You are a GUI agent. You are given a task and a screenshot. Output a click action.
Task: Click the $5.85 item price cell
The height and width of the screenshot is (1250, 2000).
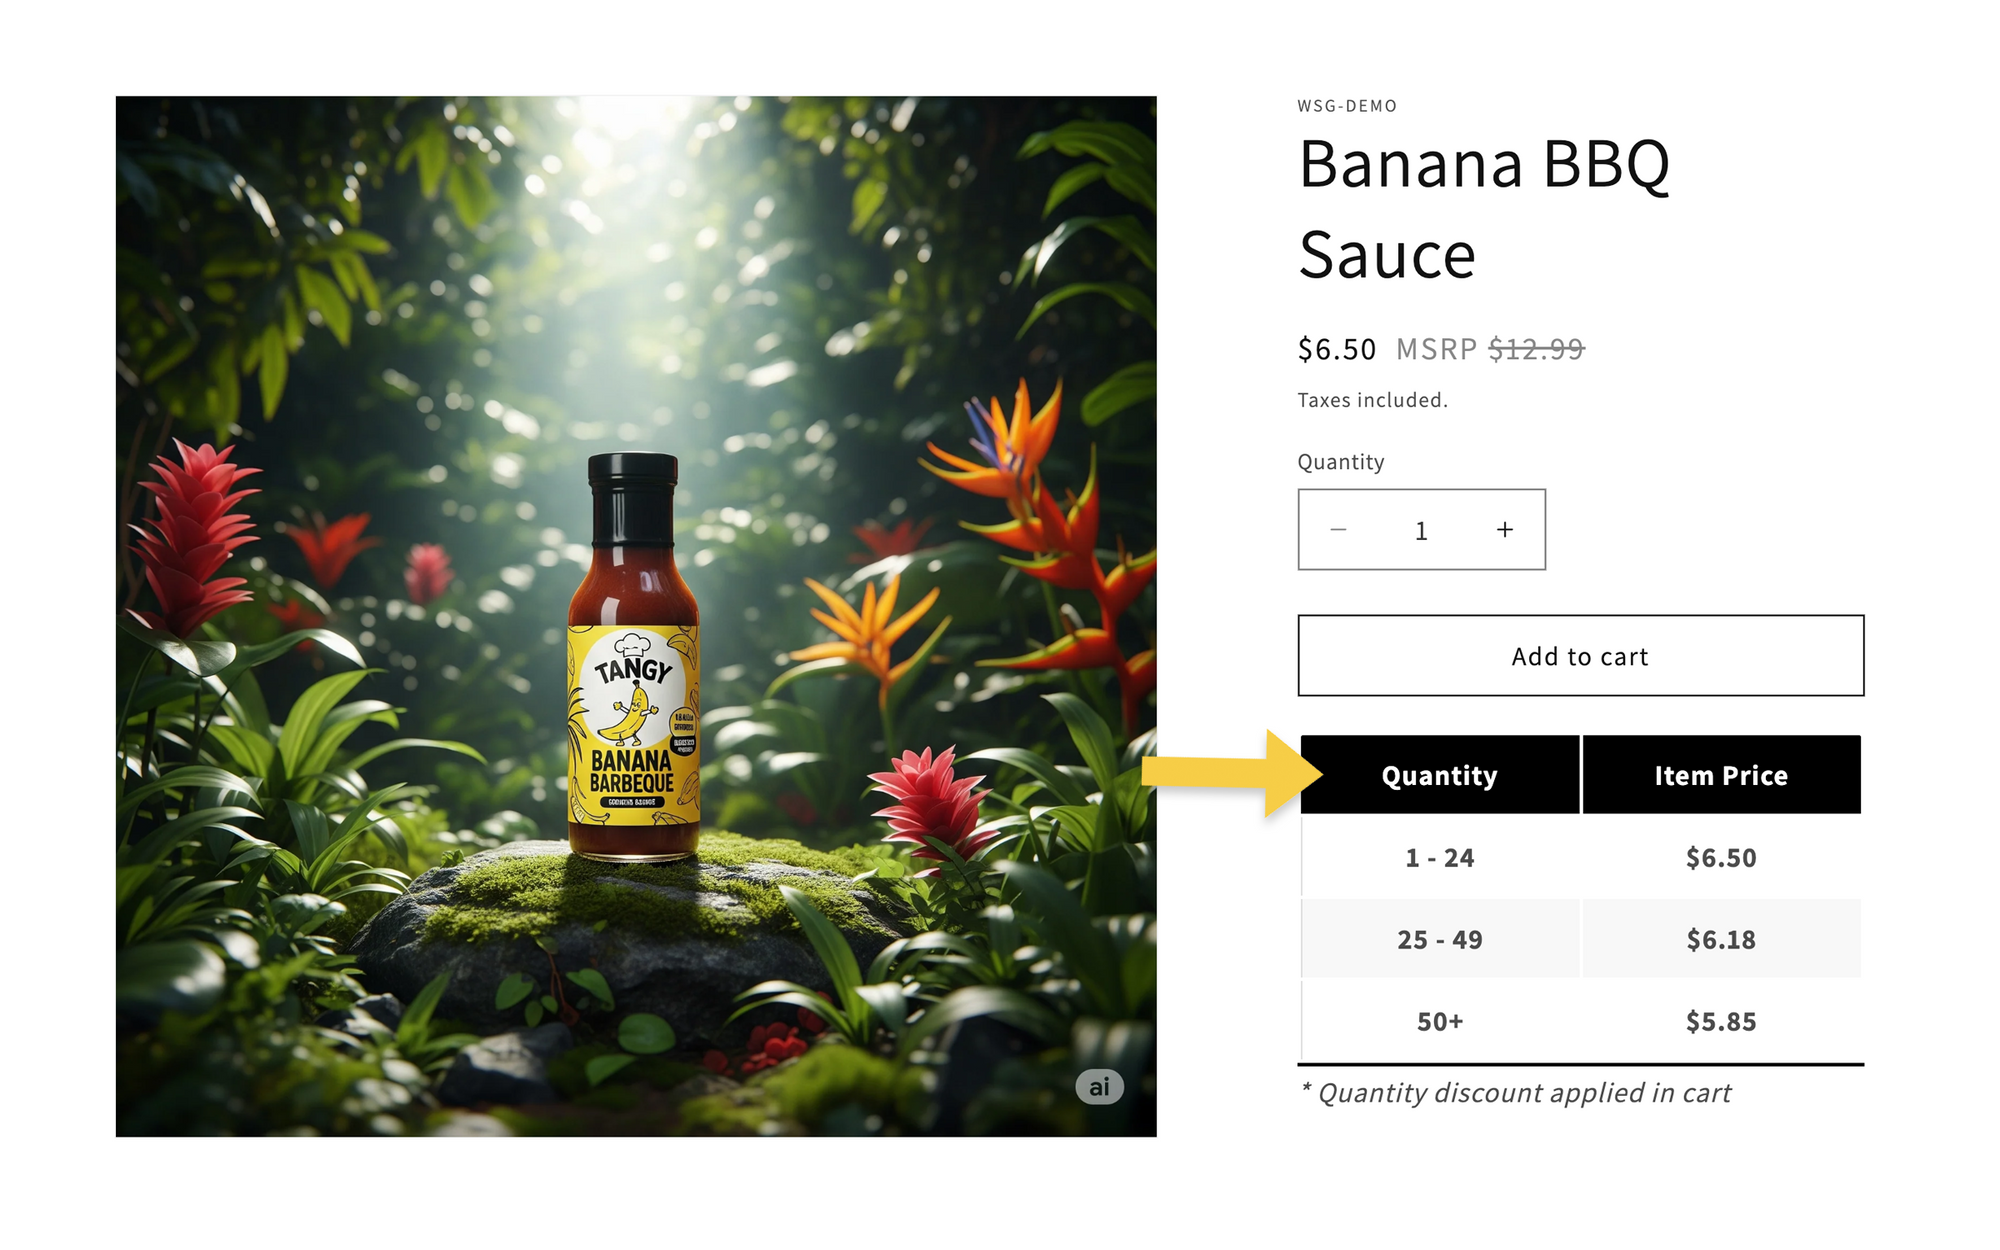[1720, 1022]
